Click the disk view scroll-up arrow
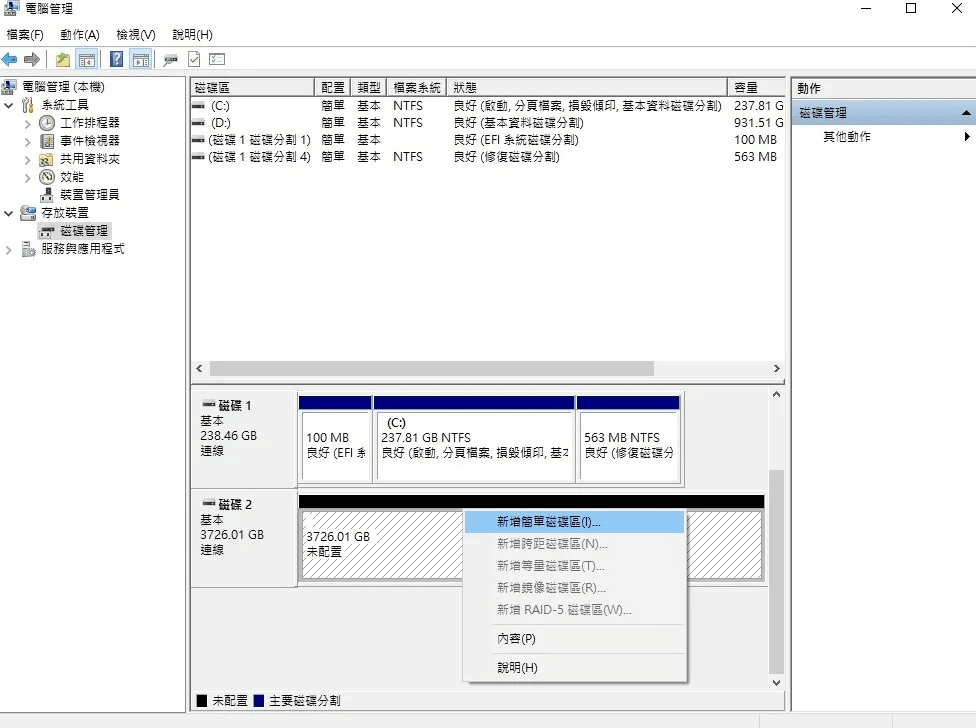 click(776, 394)
